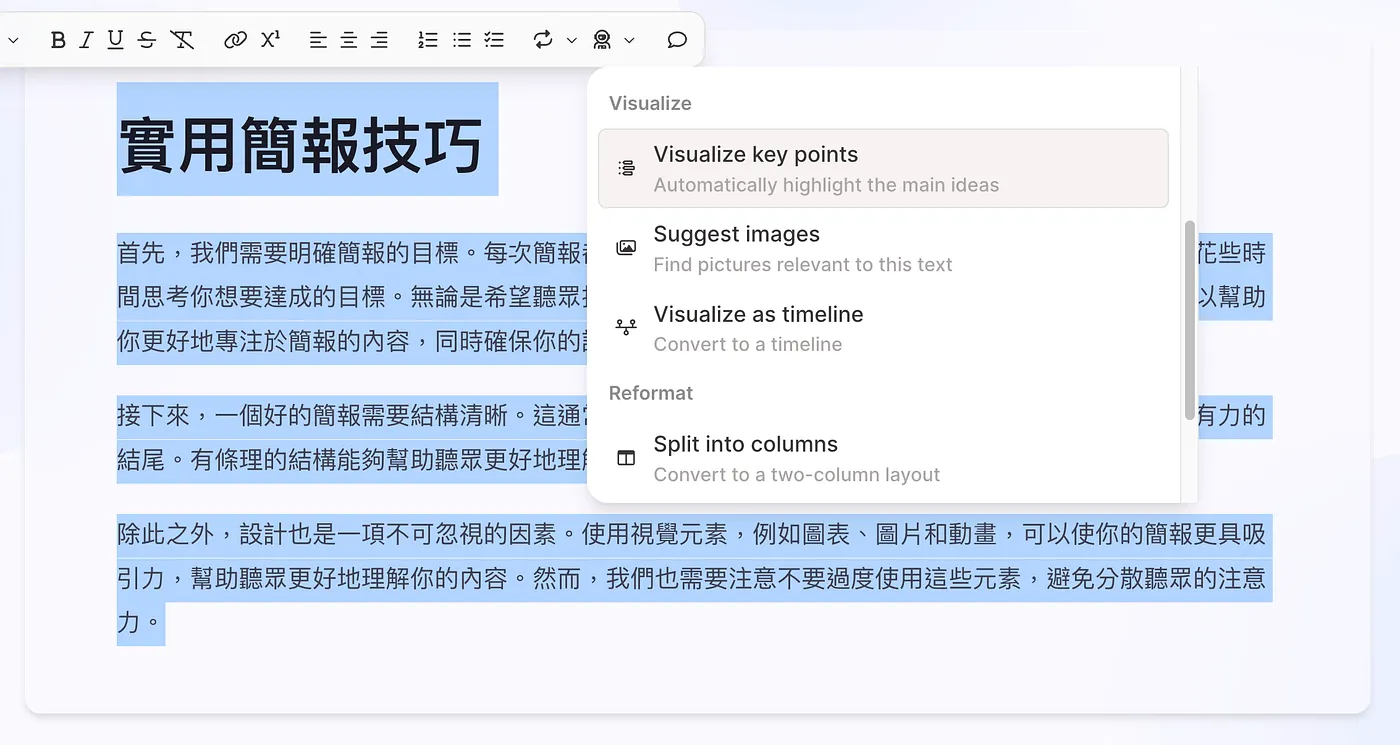1400x745 pixels.
Task: Convert selection to a numbered list
Action: point(428,40)
